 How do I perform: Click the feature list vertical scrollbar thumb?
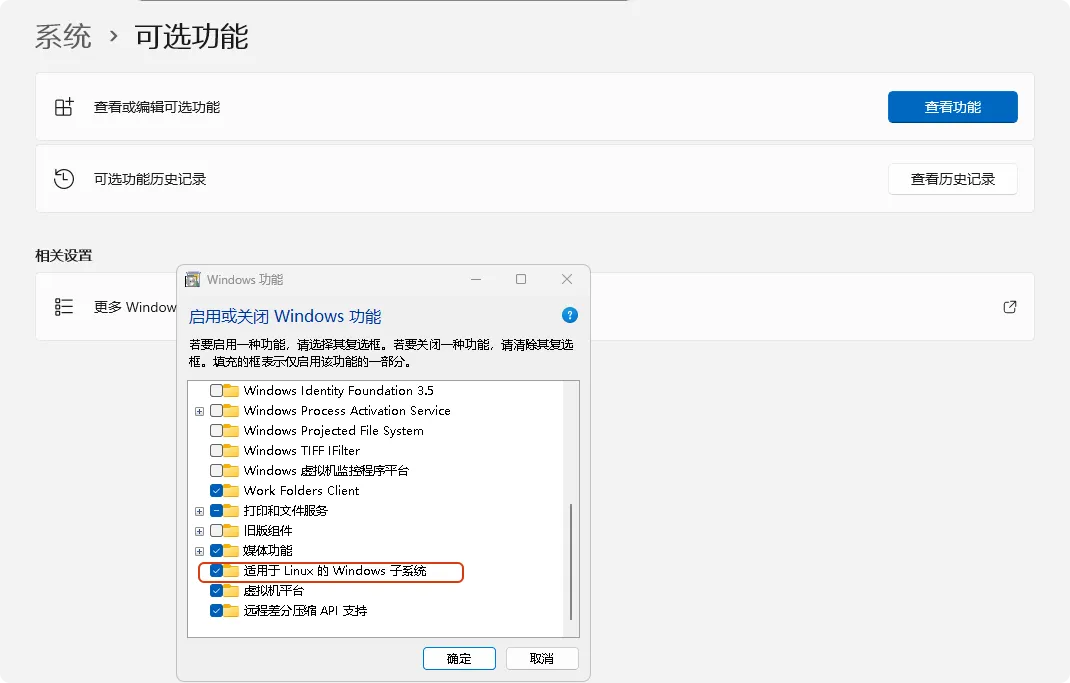click(x=570, y=562)
